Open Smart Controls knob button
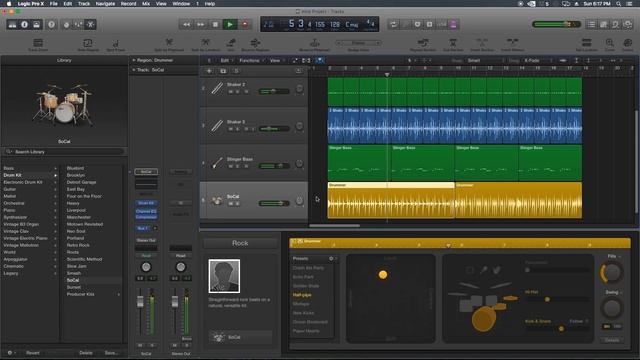This screenshot has height=360, width=640. [x=67, y=24]
